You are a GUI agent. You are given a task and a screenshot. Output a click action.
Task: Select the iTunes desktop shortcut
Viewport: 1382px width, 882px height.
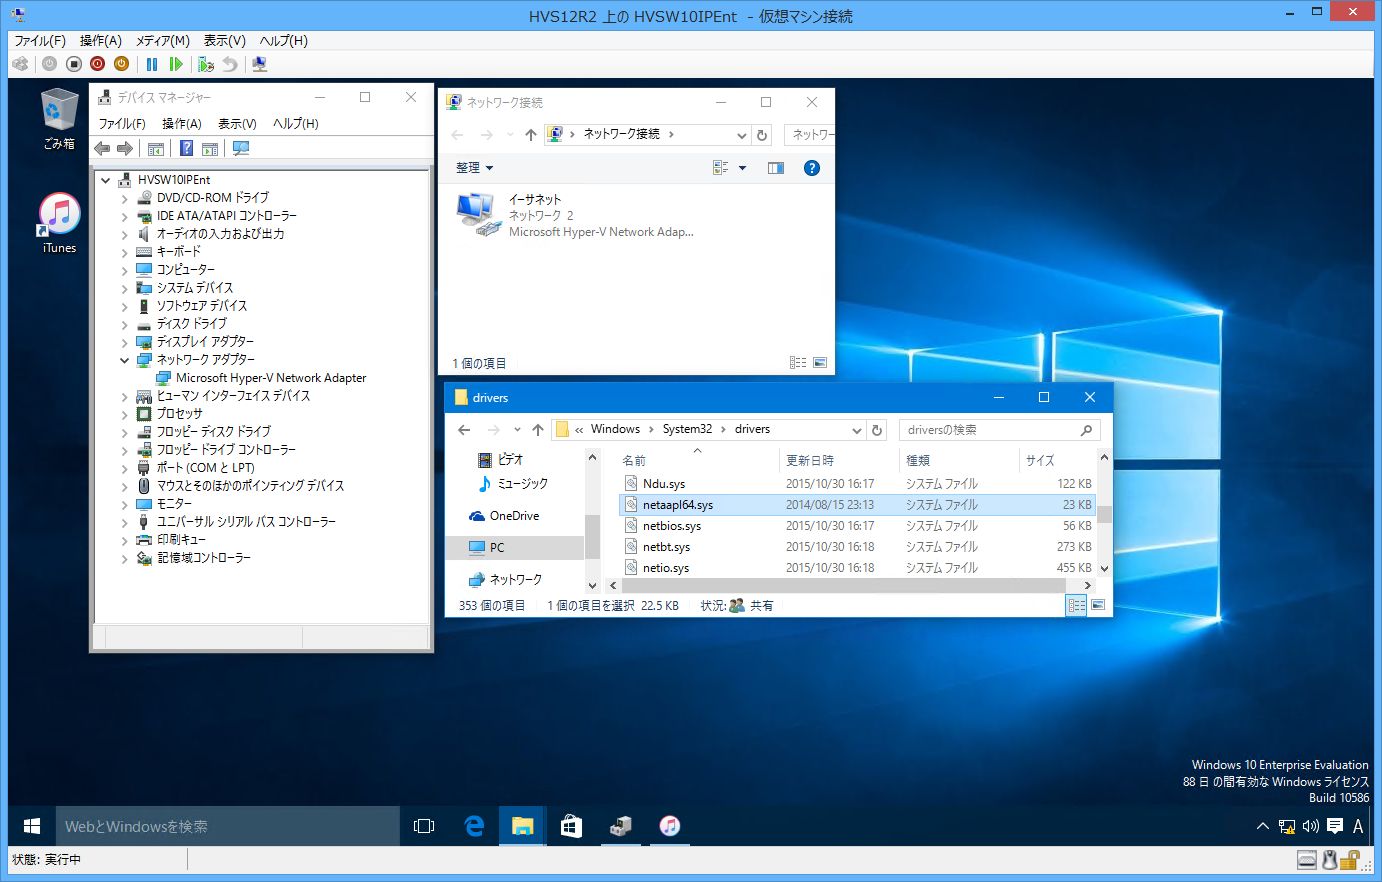point(59,224)
